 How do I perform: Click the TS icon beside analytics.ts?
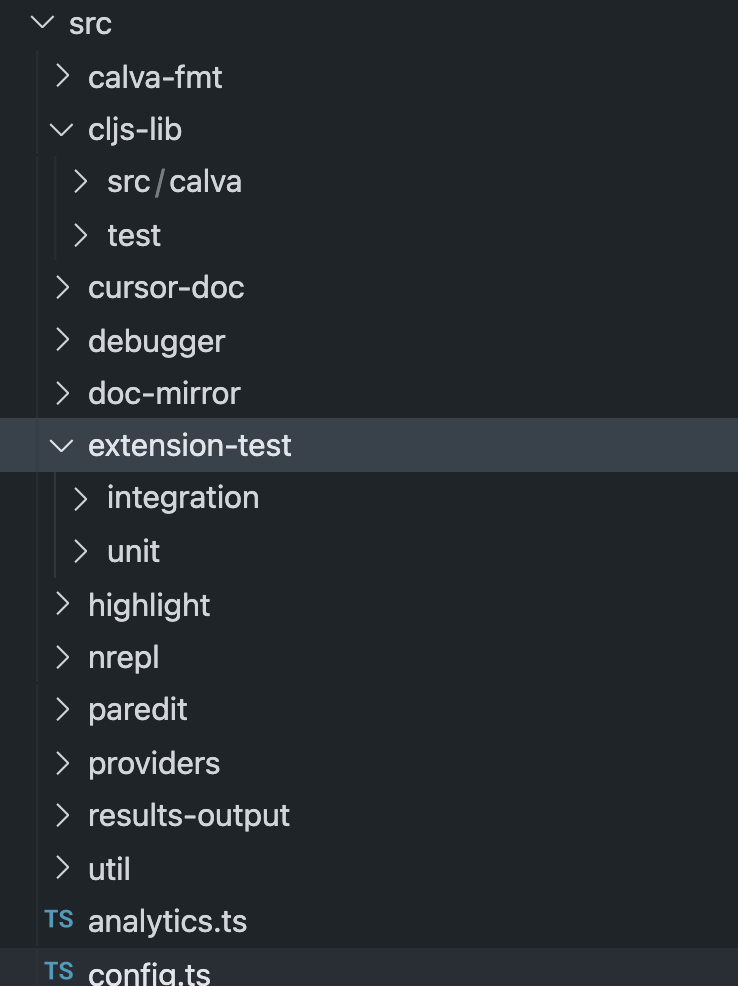59,919
